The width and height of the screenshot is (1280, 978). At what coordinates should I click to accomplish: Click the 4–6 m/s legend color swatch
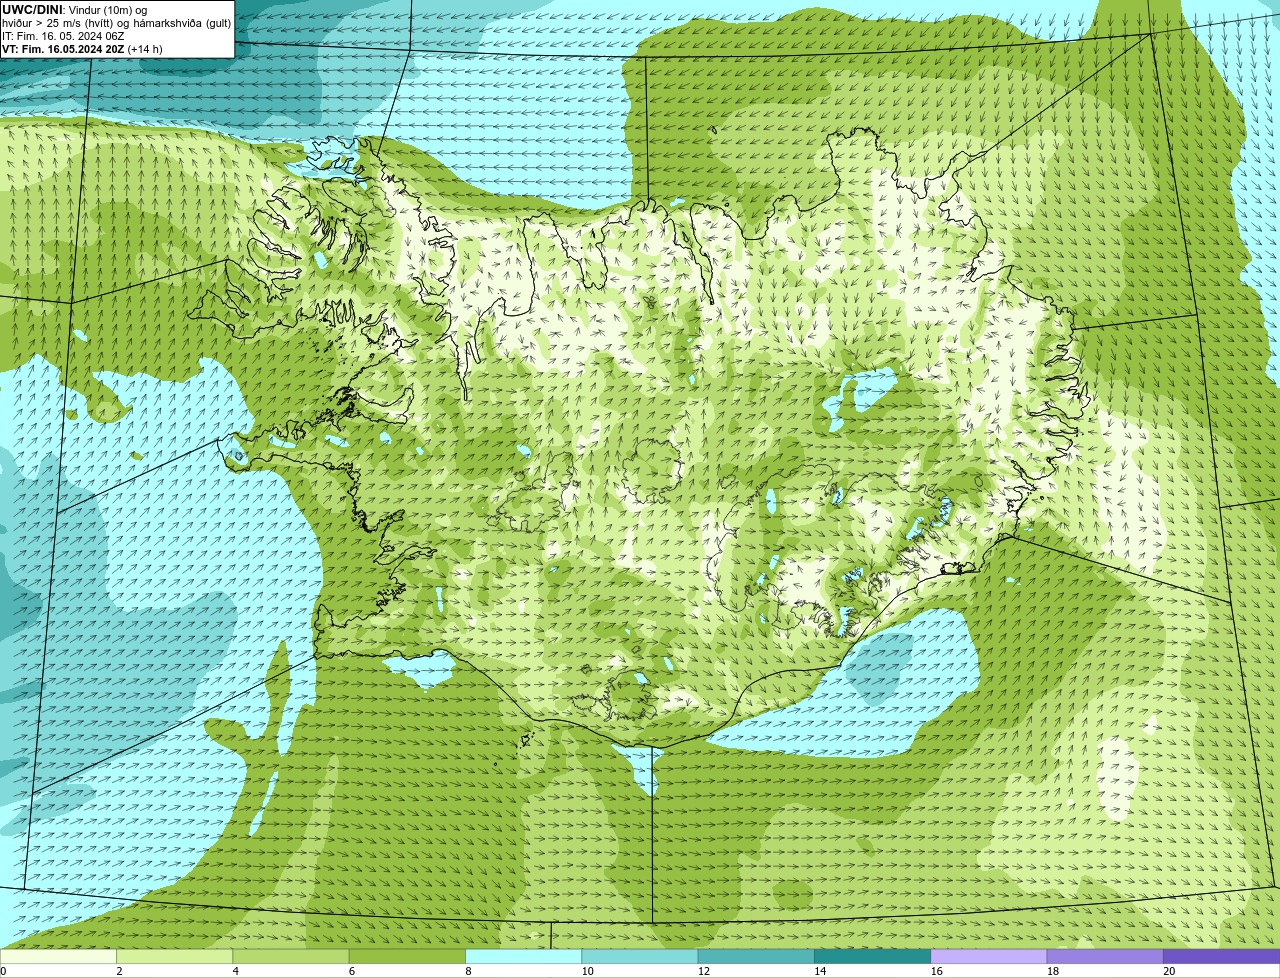(x=291, y=957)
